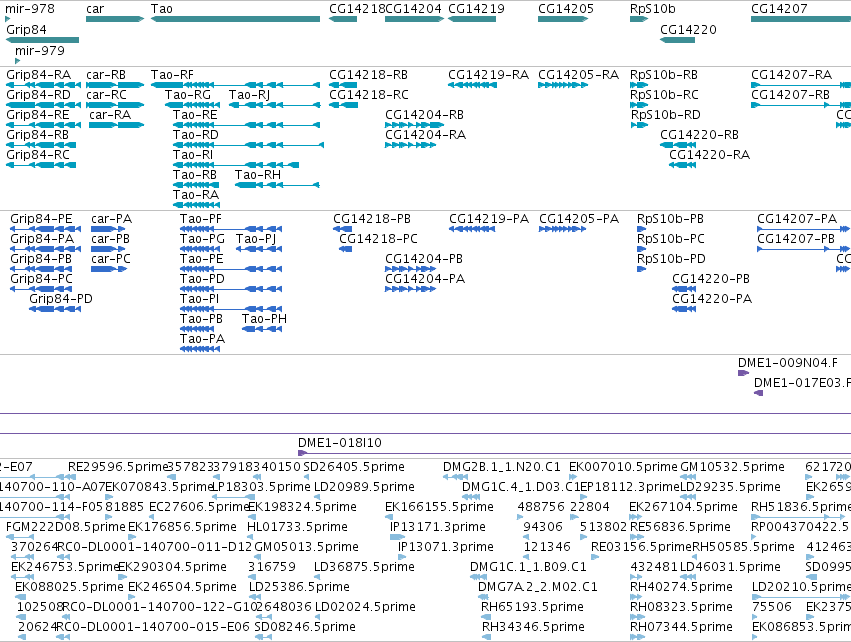Click protein Tao-PA
This screenshot has width=851, height=642.
(x=200, y=349)
